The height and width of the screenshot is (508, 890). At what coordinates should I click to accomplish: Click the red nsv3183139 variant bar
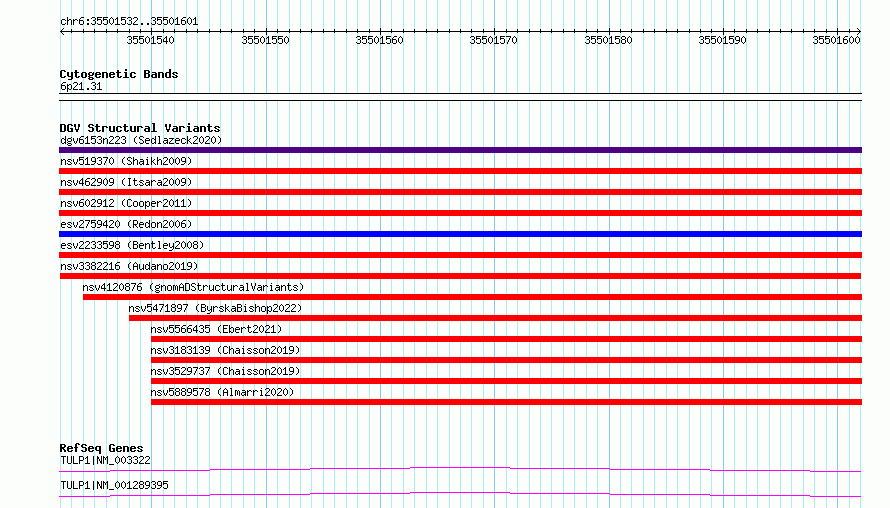pyautogui.click(x=506, y=360)
